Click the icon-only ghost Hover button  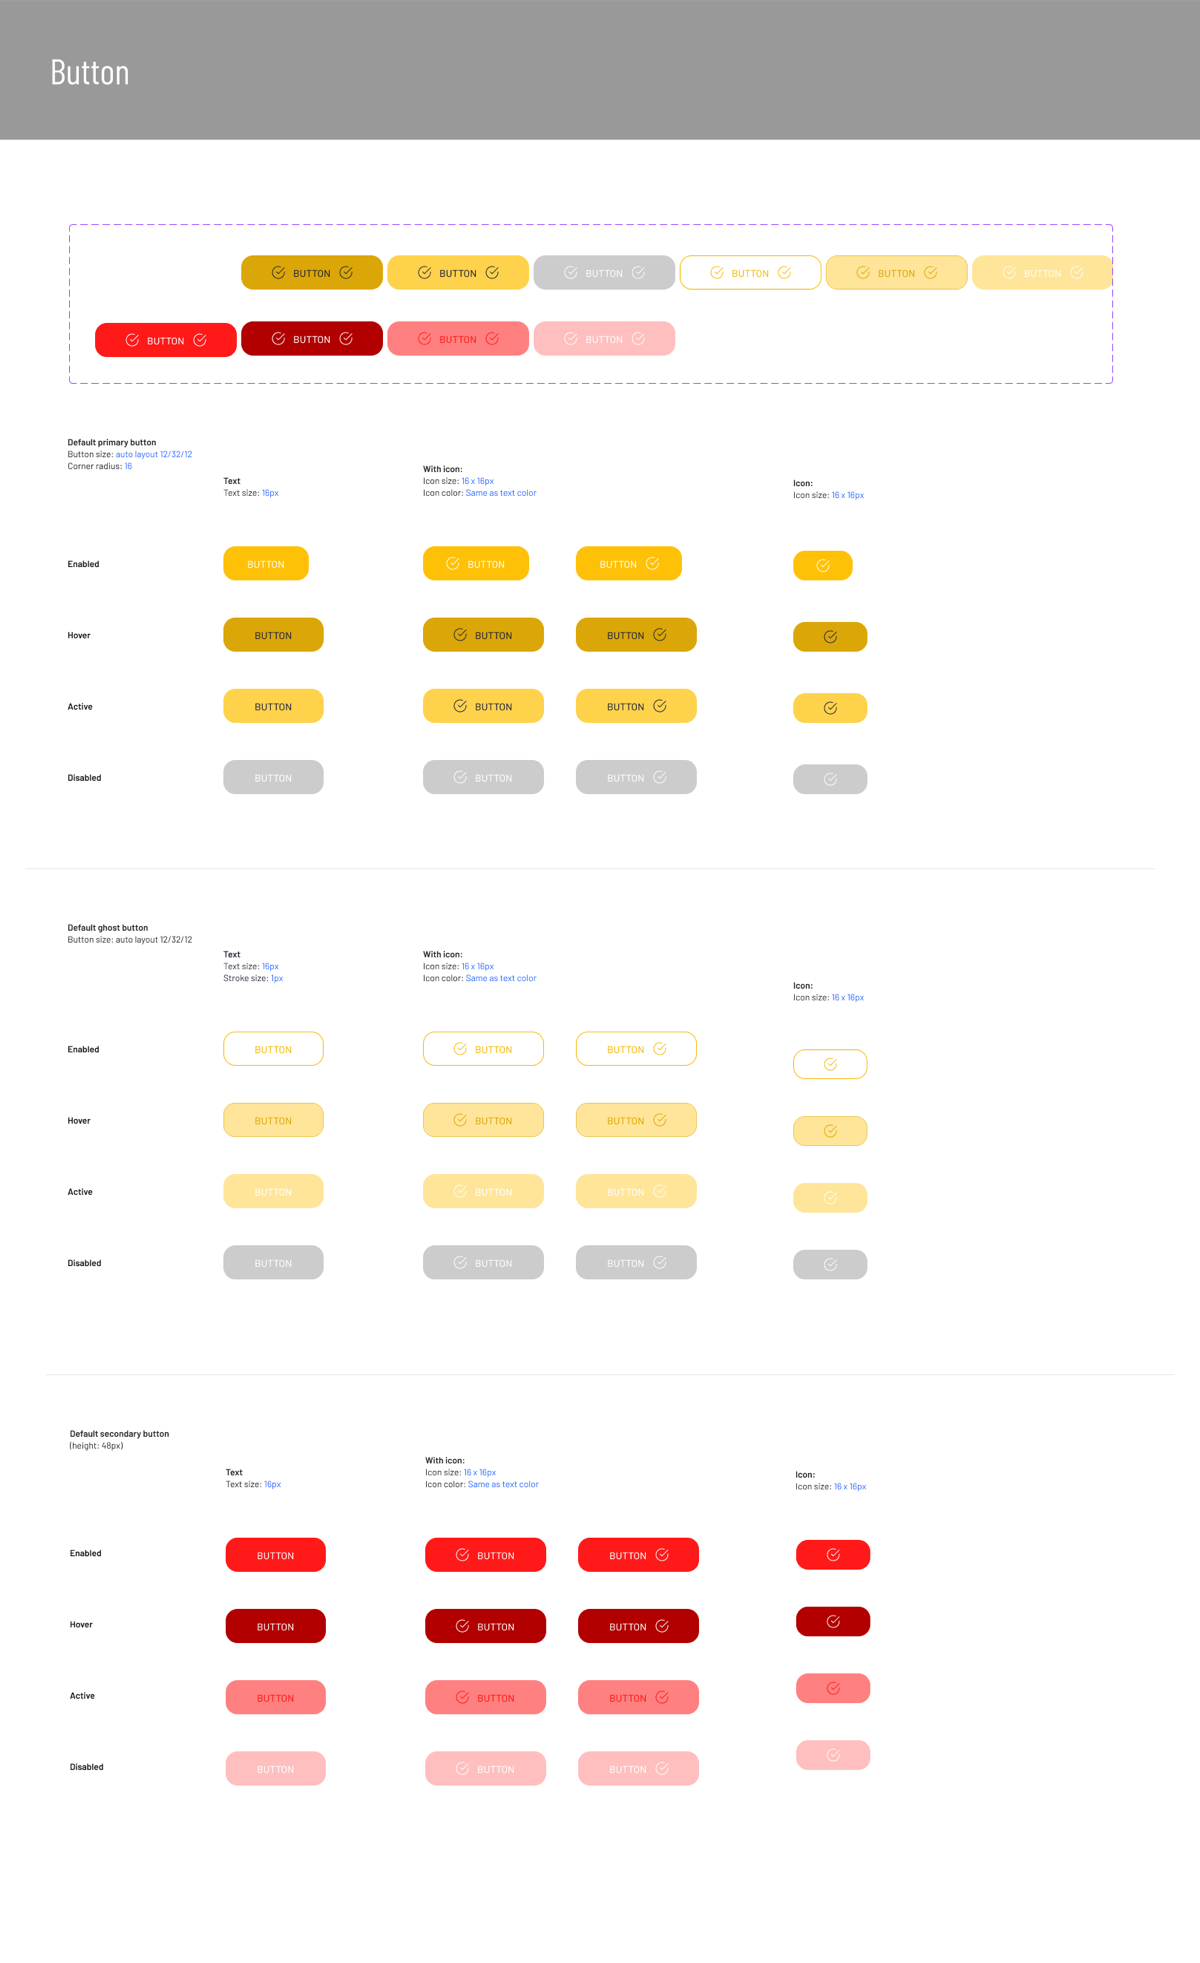point(829,1131)
